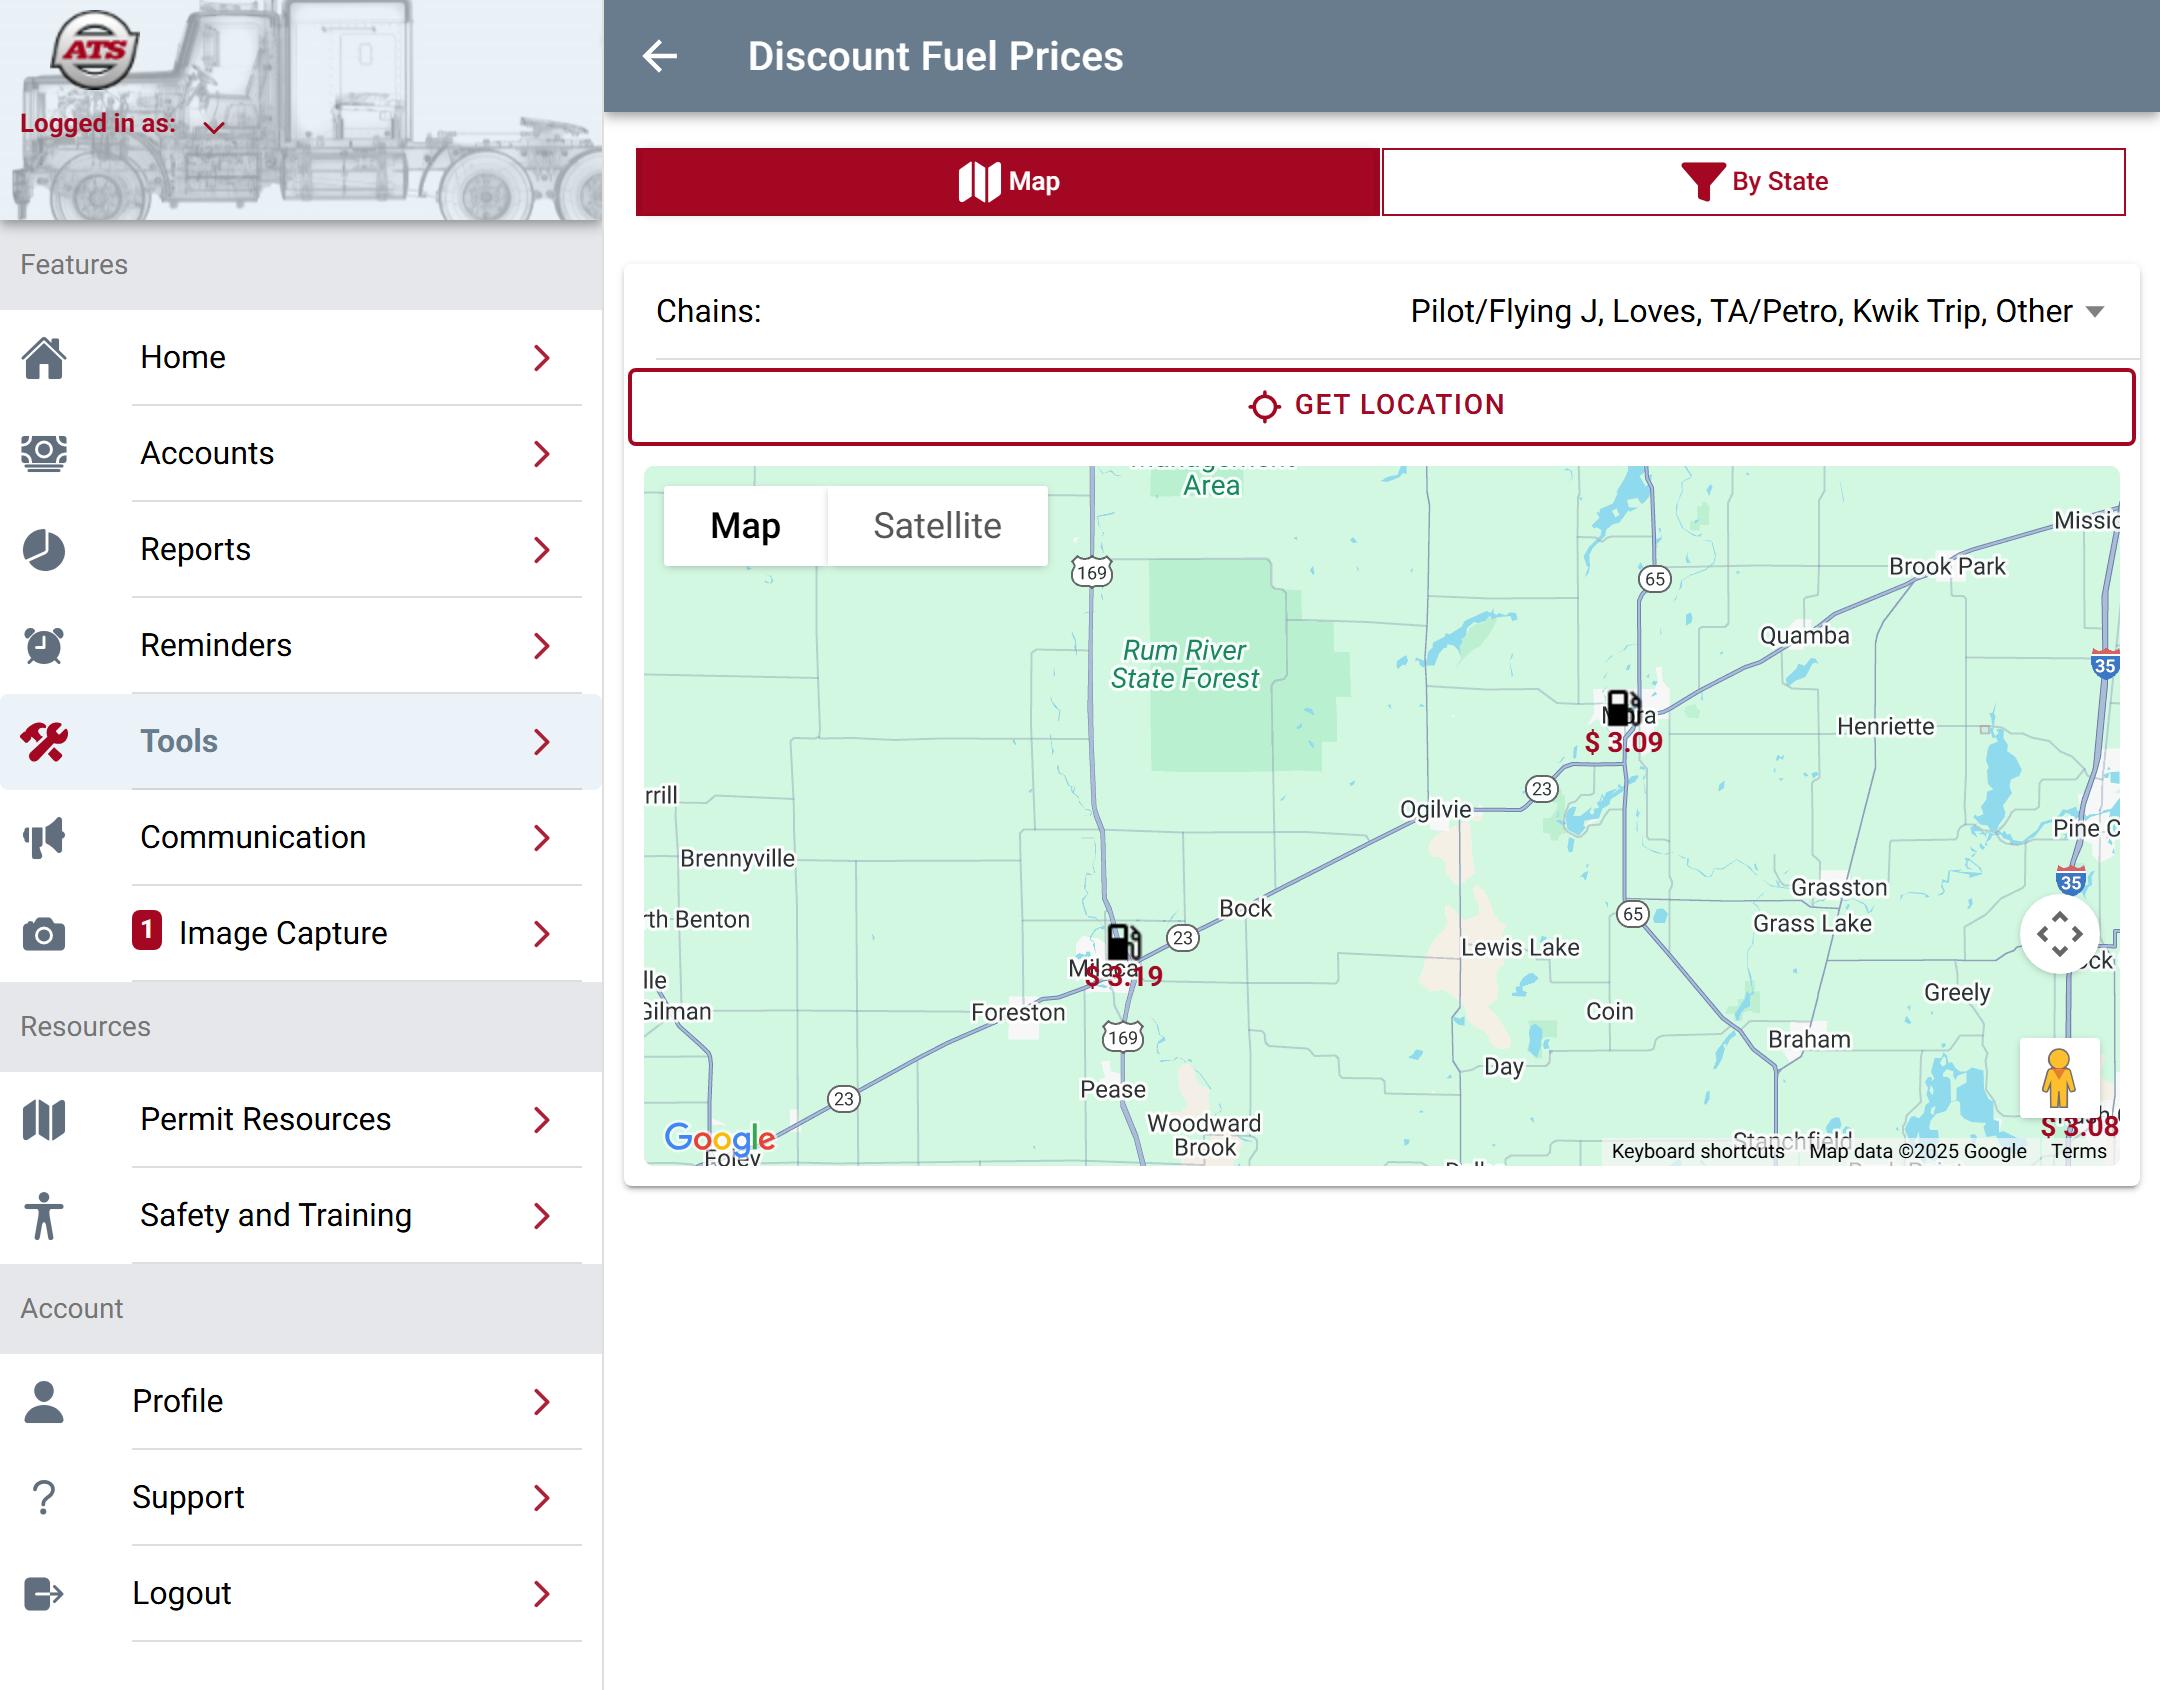Click the Permit Resources row chevron

(x=542, y=1119)
